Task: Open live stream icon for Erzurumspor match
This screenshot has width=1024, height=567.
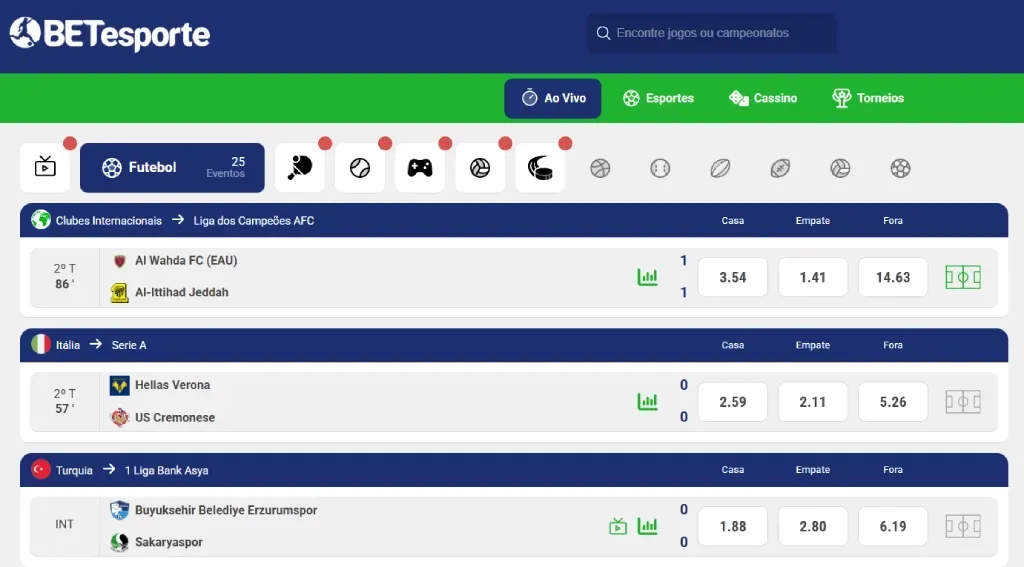Action: tap(618, 526)
